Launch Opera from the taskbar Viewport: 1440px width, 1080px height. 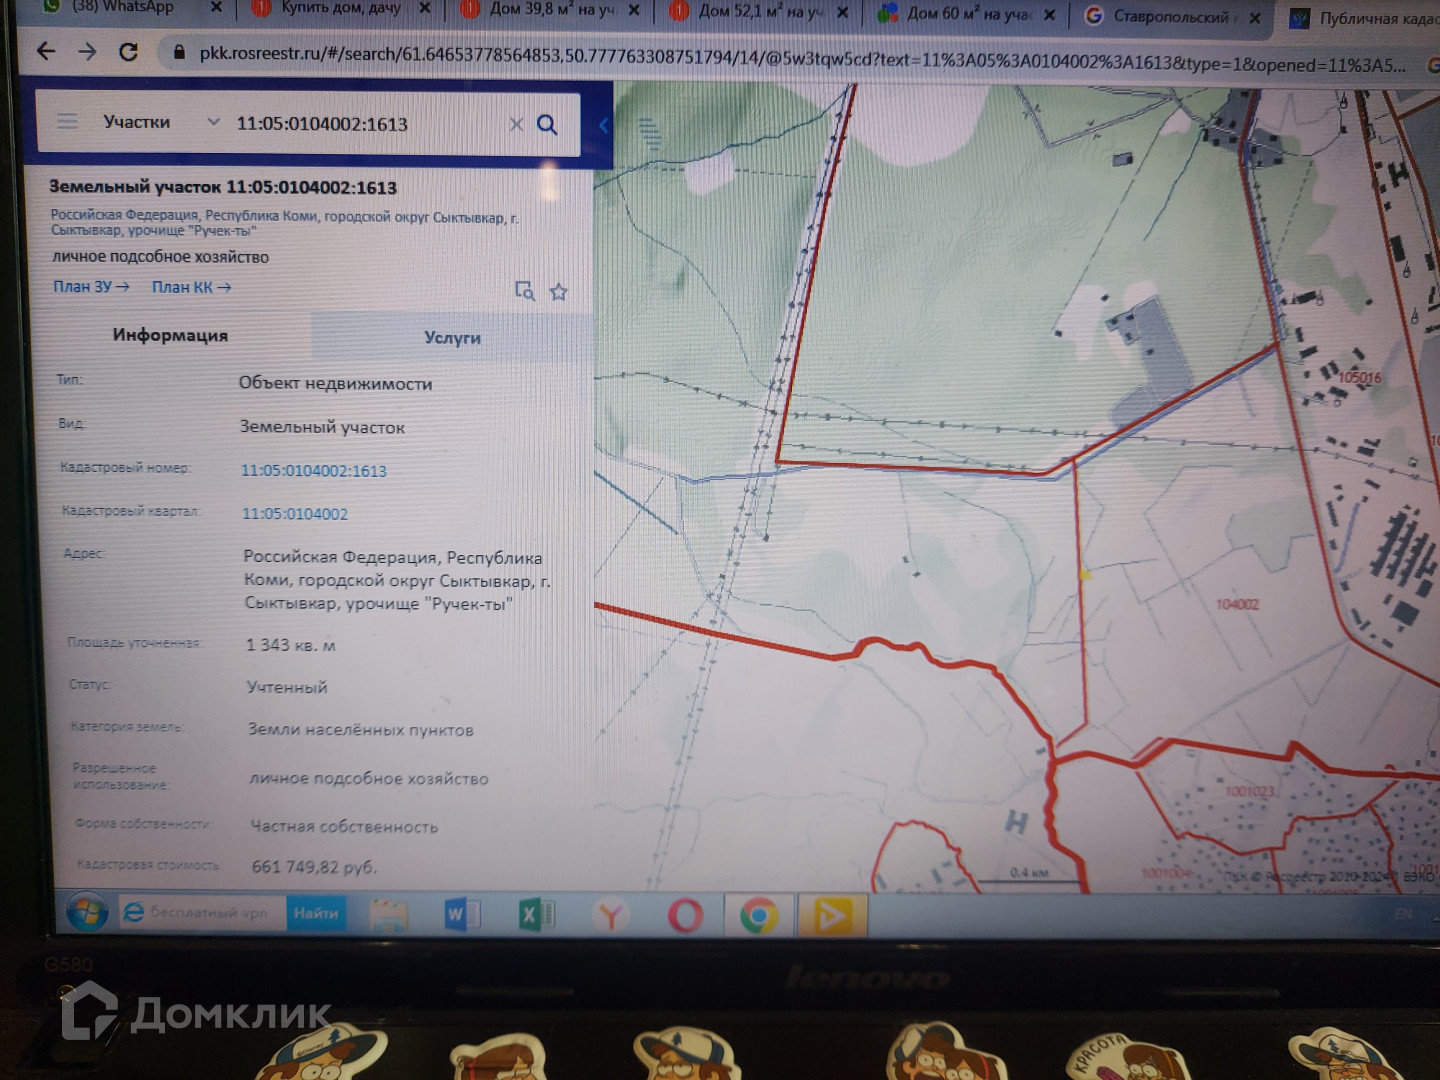(x=685, y=916)
